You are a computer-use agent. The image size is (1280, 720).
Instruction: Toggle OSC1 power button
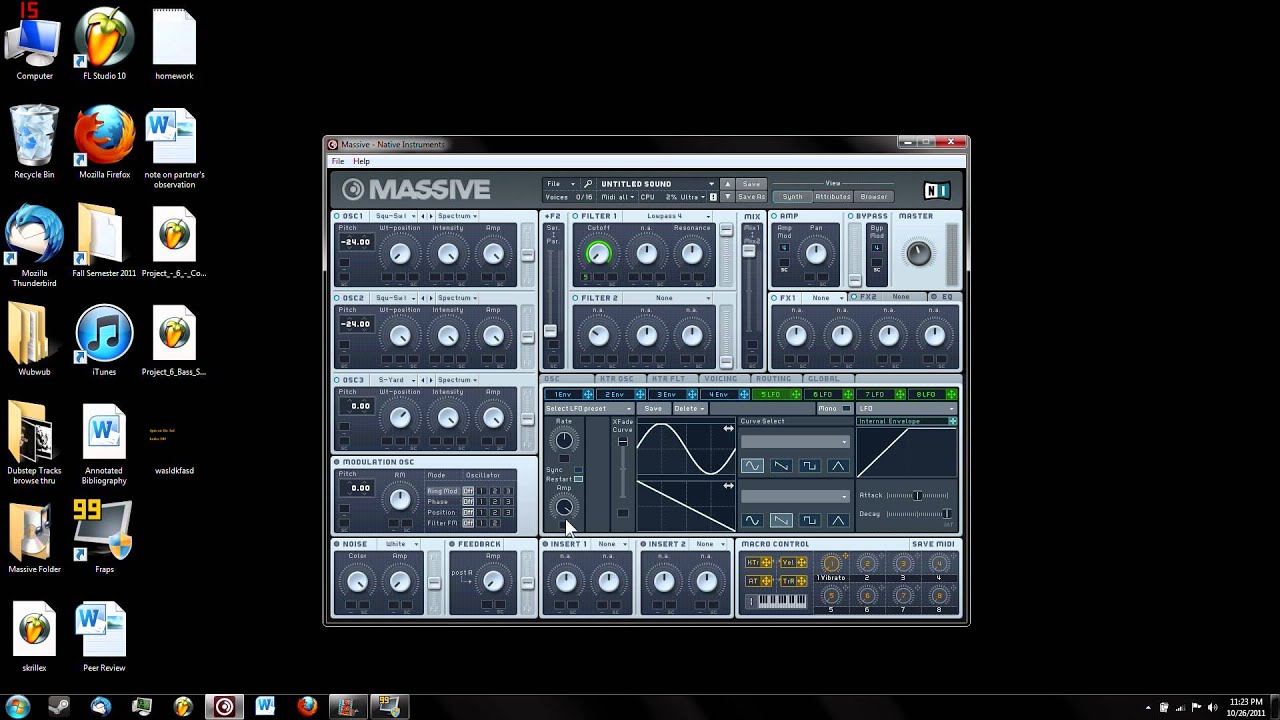(337, 216)
